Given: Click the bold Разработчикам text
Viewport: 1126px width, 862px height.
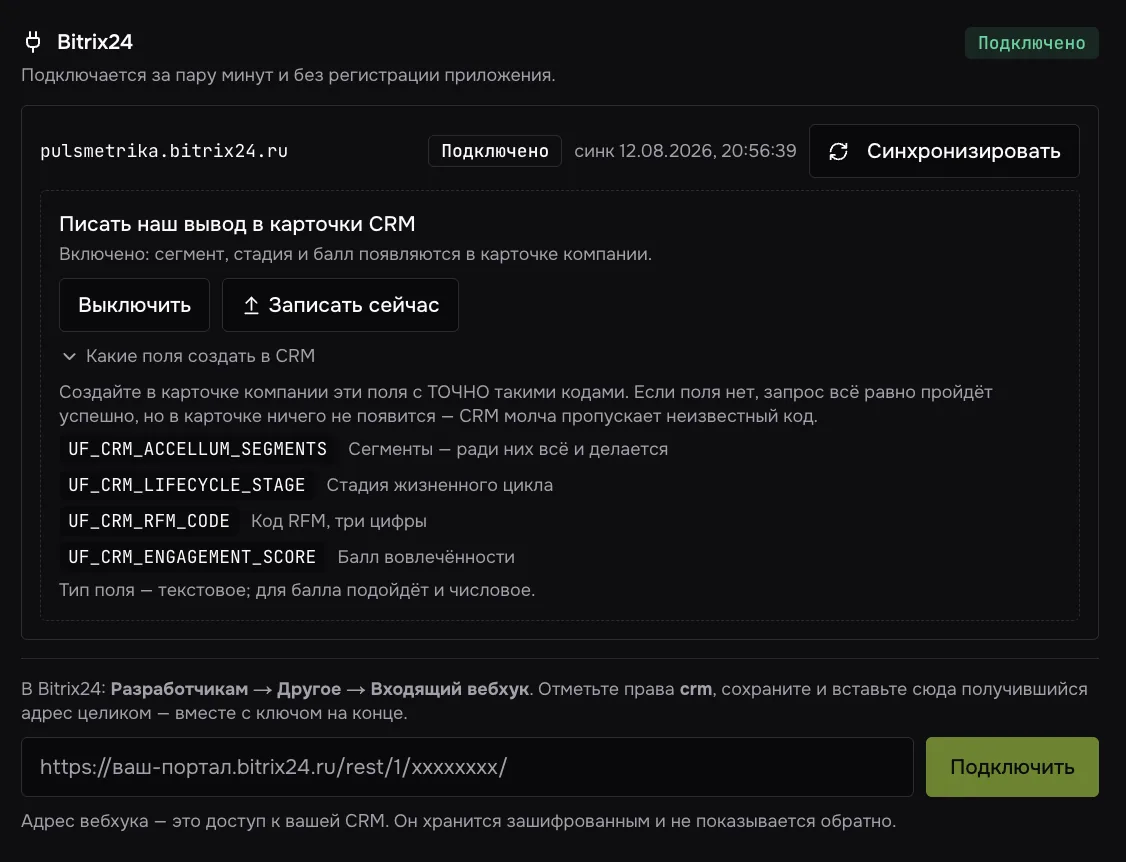Looking at the screenshot, I should 180,689.
